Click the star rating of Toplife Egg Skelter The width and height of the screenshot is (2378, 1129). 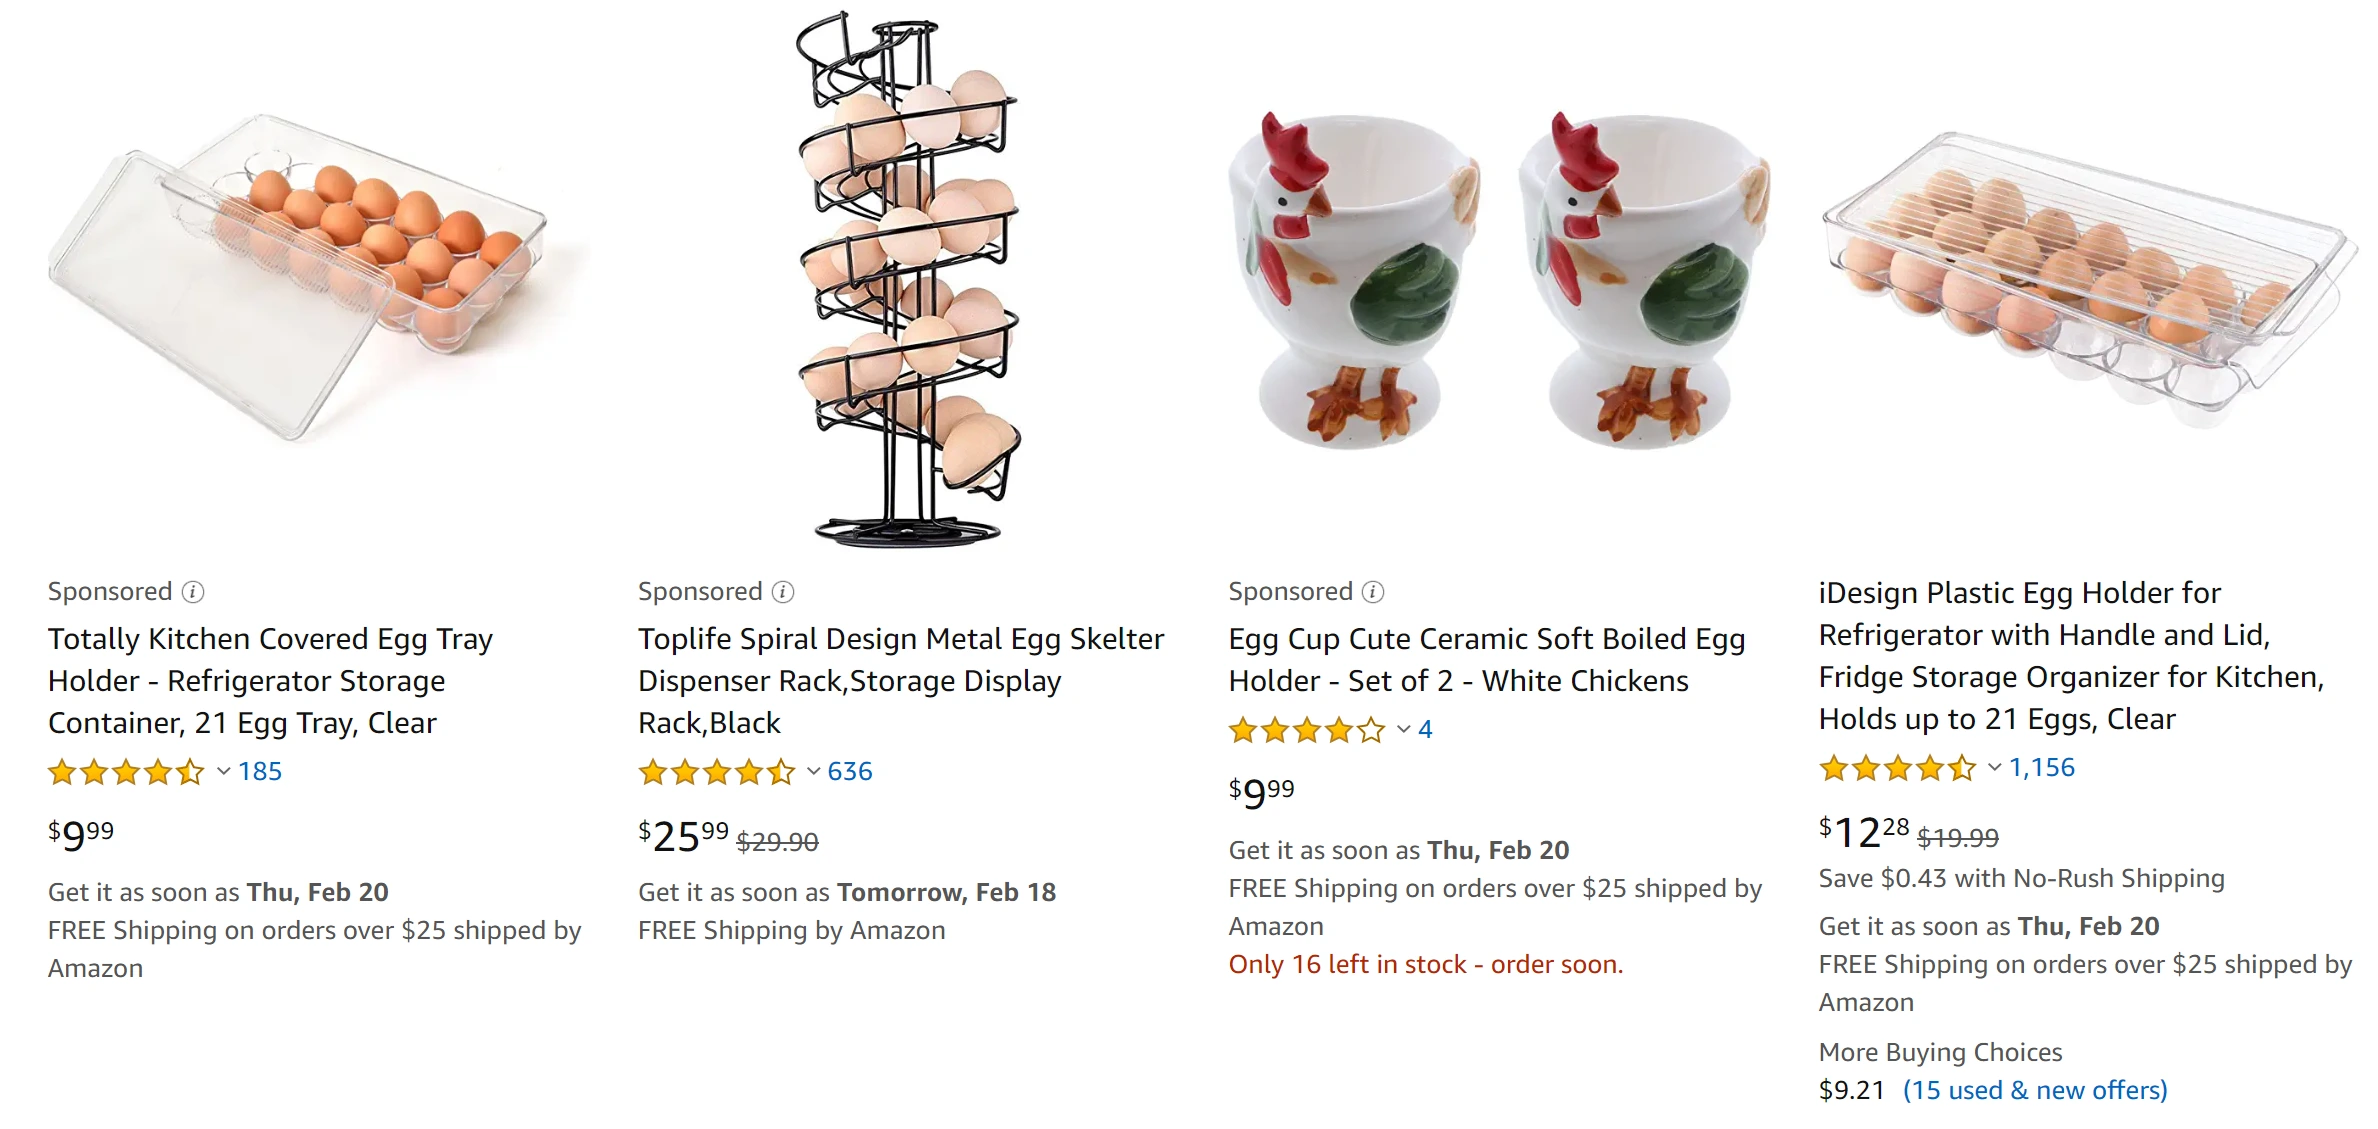click(716, 772)
